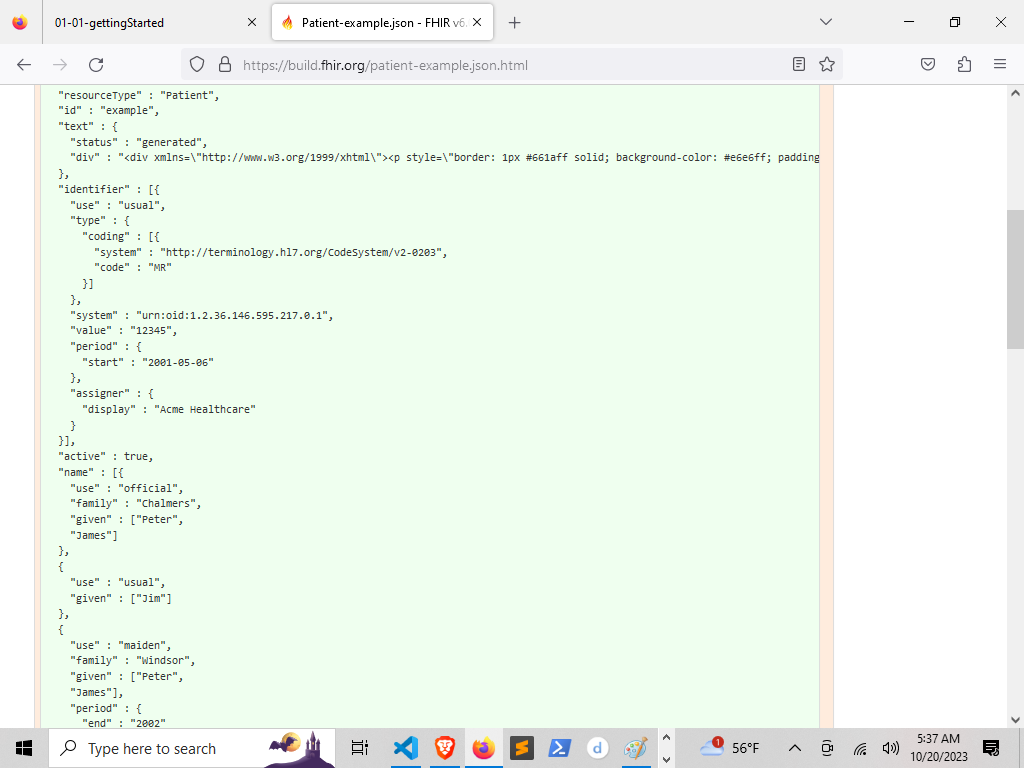Open Task View on the taskbar
Viewport: 1024px width, 768px height.
click(360, 748)
